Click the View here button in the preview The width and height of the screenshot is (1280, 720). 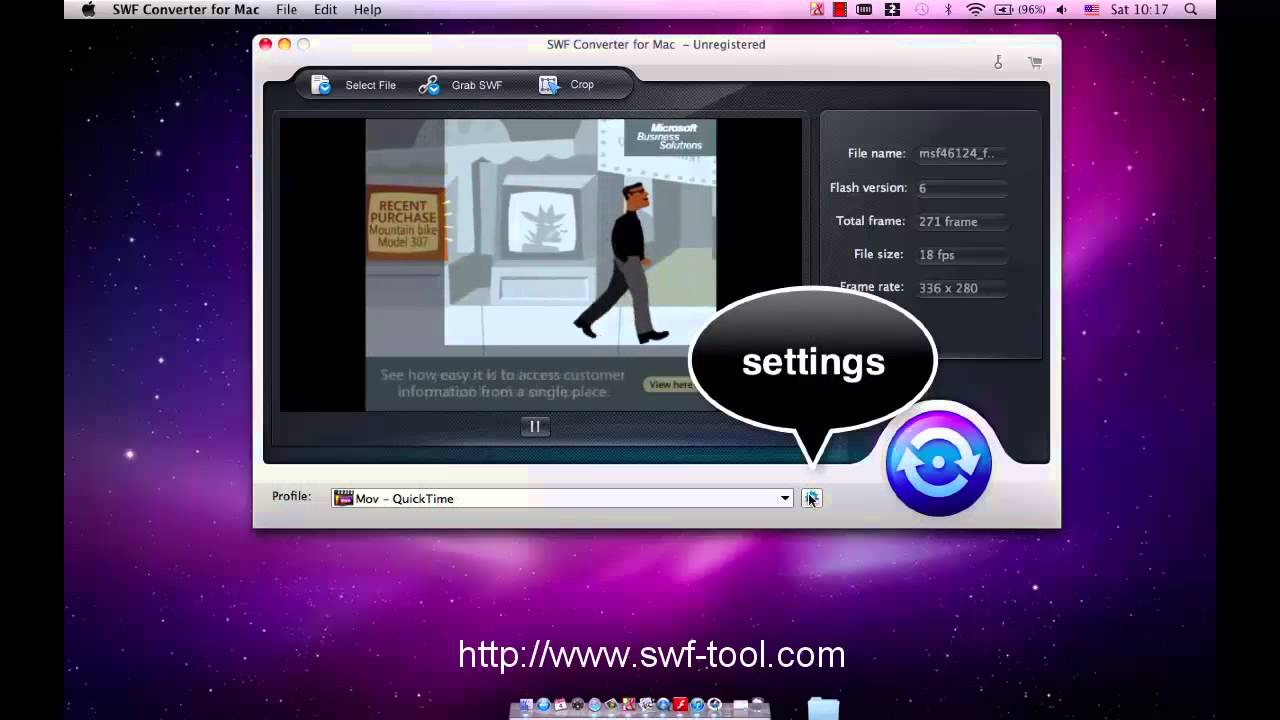[669, 384]
